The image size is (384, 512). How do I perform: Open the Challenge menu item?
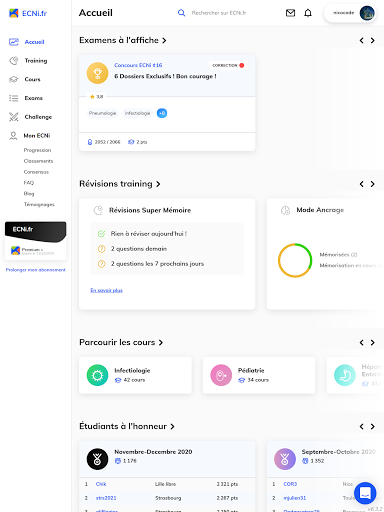pos(38,117)
